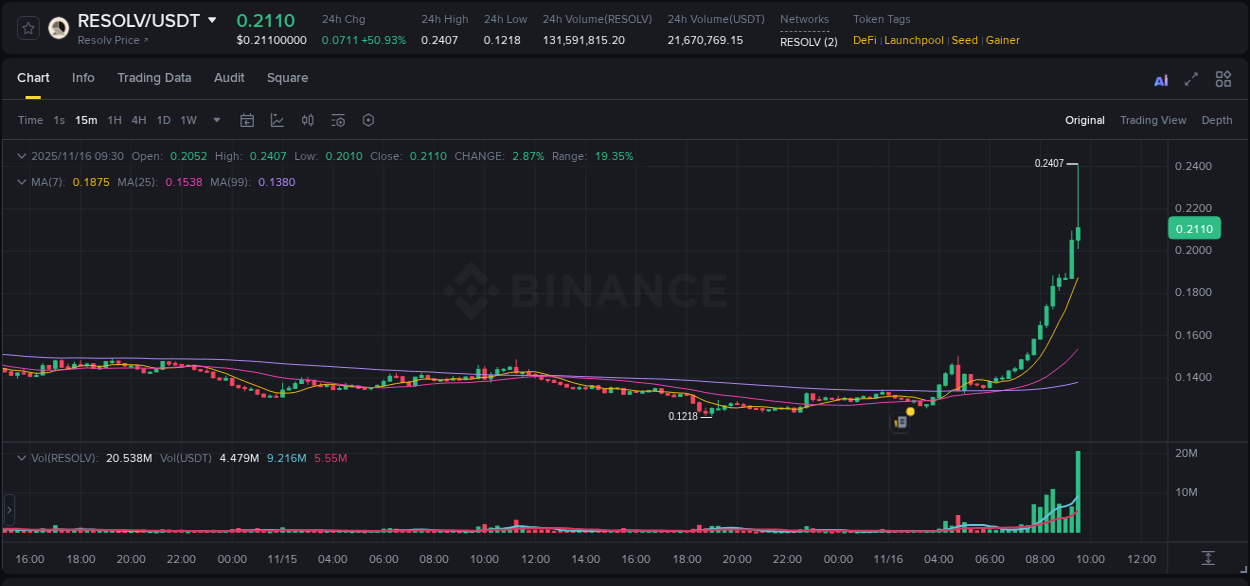Add RESOLV/USDT to favorites via star icon

point(27,27)
